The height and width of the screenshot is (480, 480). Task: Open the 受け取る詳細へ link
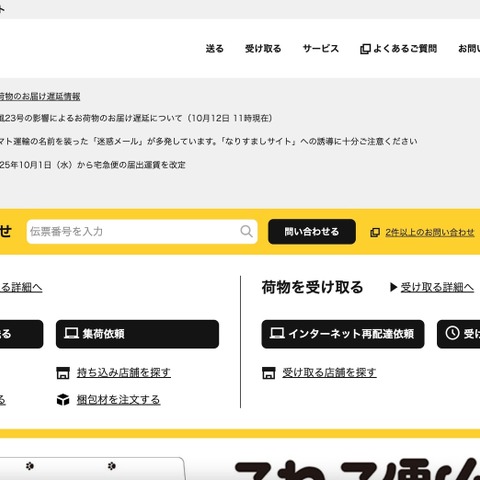[437, 287]
